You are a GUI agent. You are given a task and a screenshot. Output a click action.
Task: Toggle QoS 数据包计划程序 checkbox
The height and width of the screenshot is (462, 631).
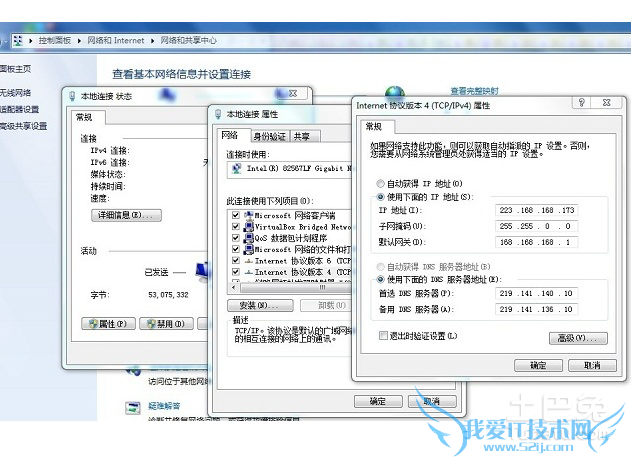236,238
